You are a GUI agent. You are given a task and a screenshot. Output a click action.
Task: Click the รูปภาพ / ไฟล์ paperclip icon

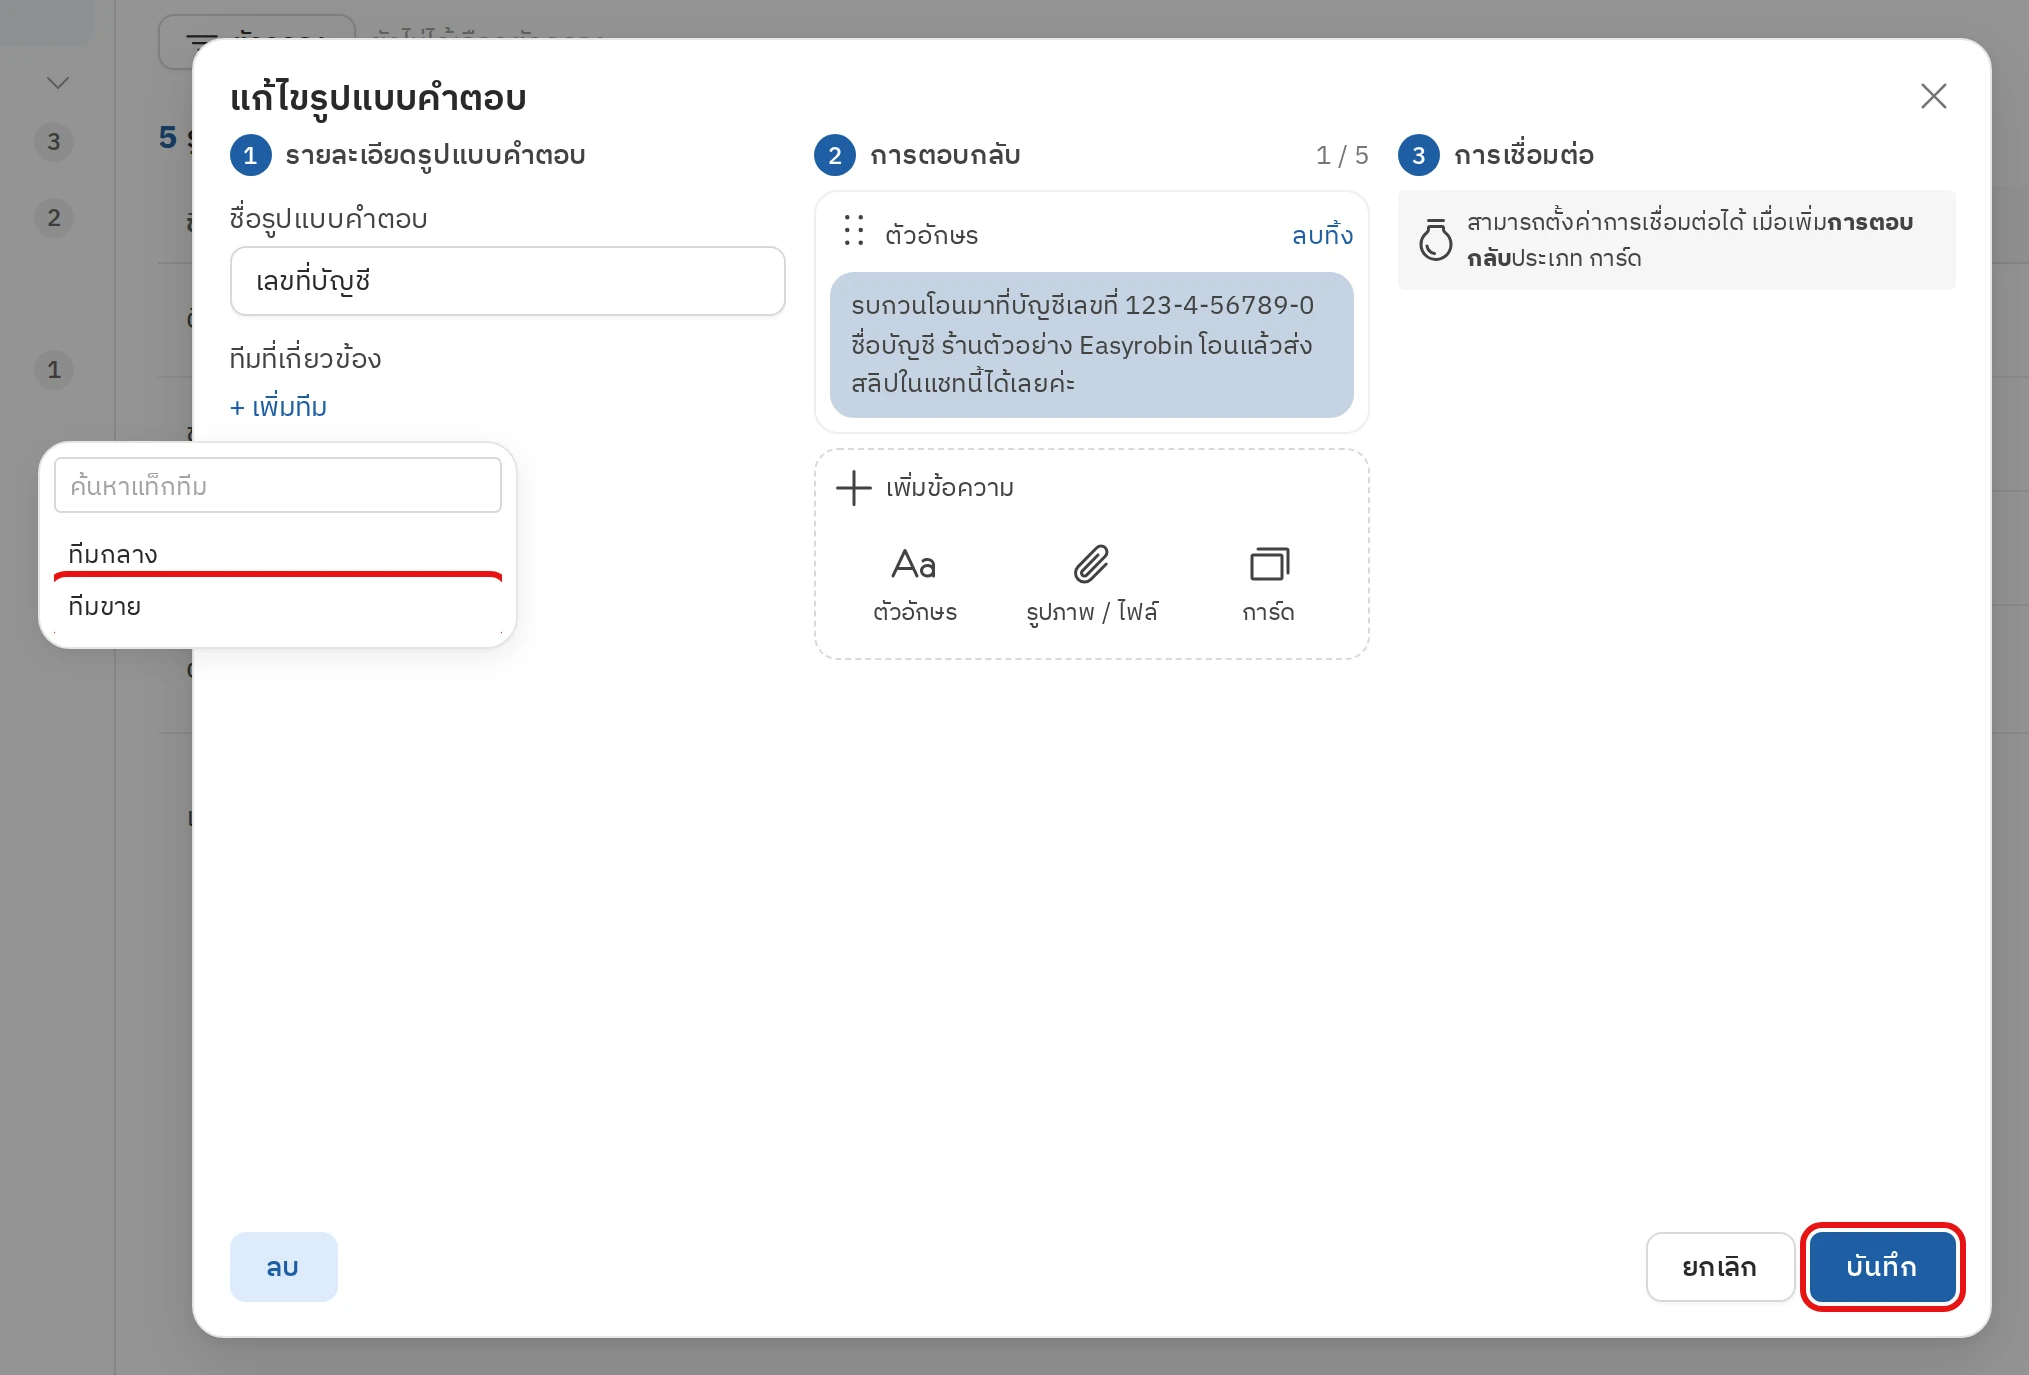[1091, 565]
